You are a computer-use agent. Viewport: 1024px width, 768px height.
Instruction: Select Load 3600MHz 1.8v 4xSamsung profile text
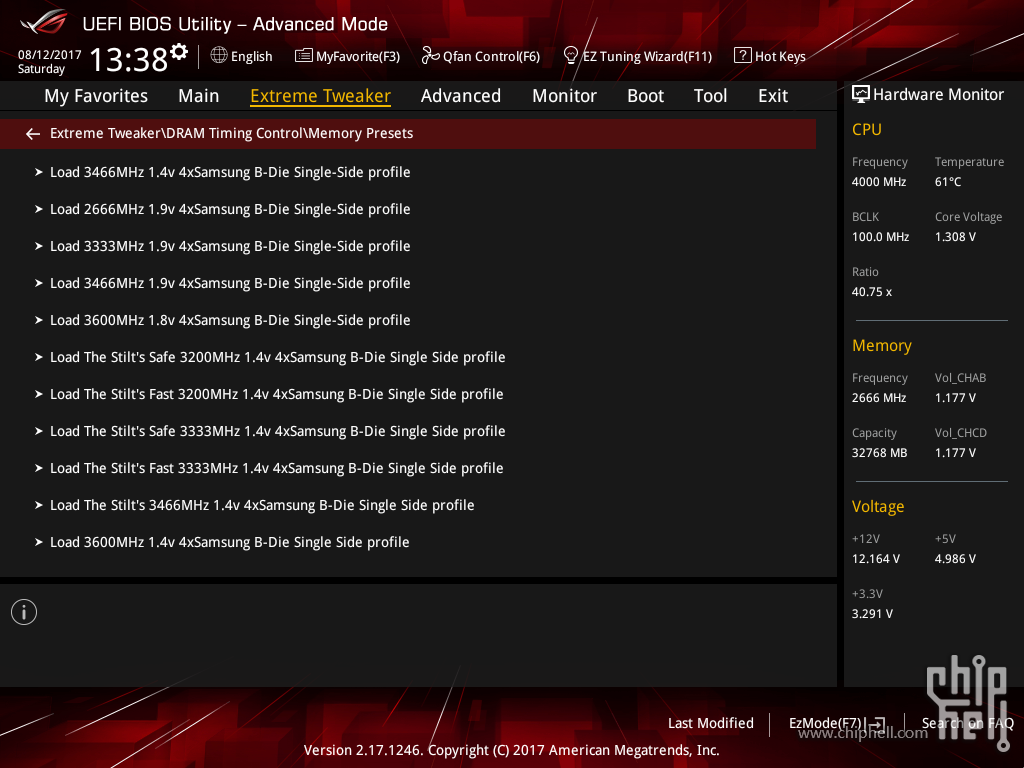tap(230, 321)
